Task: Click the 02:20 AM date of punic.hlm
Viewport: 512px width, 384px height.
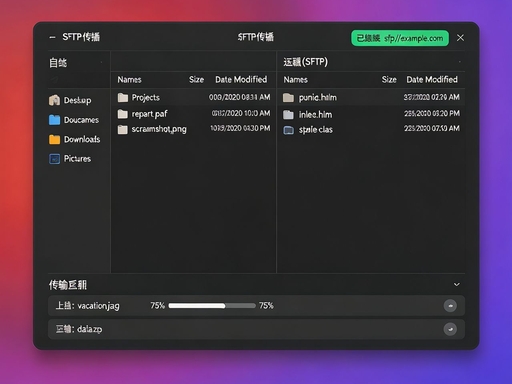Action: pyautogui.click(x=431, y=97)
